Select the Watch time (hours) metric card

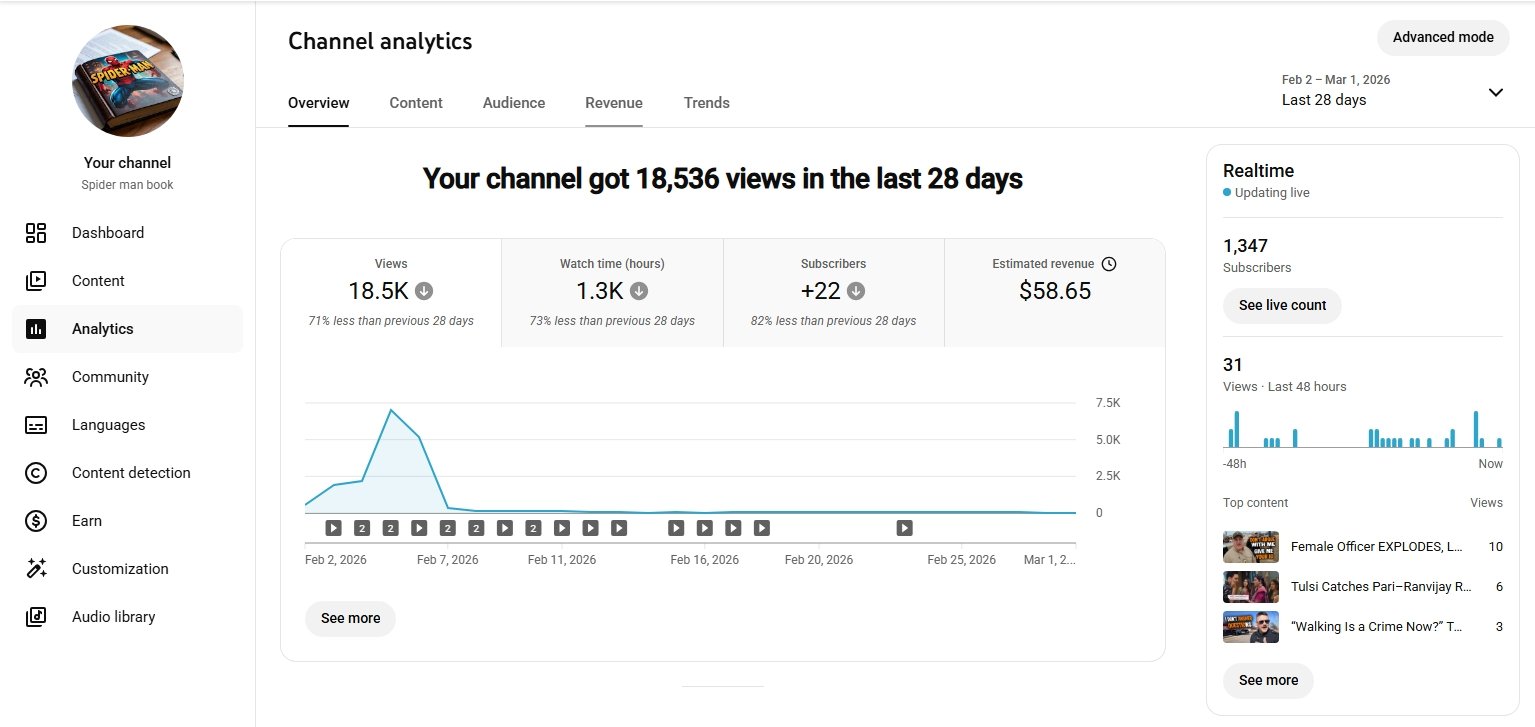click(612, 292)
